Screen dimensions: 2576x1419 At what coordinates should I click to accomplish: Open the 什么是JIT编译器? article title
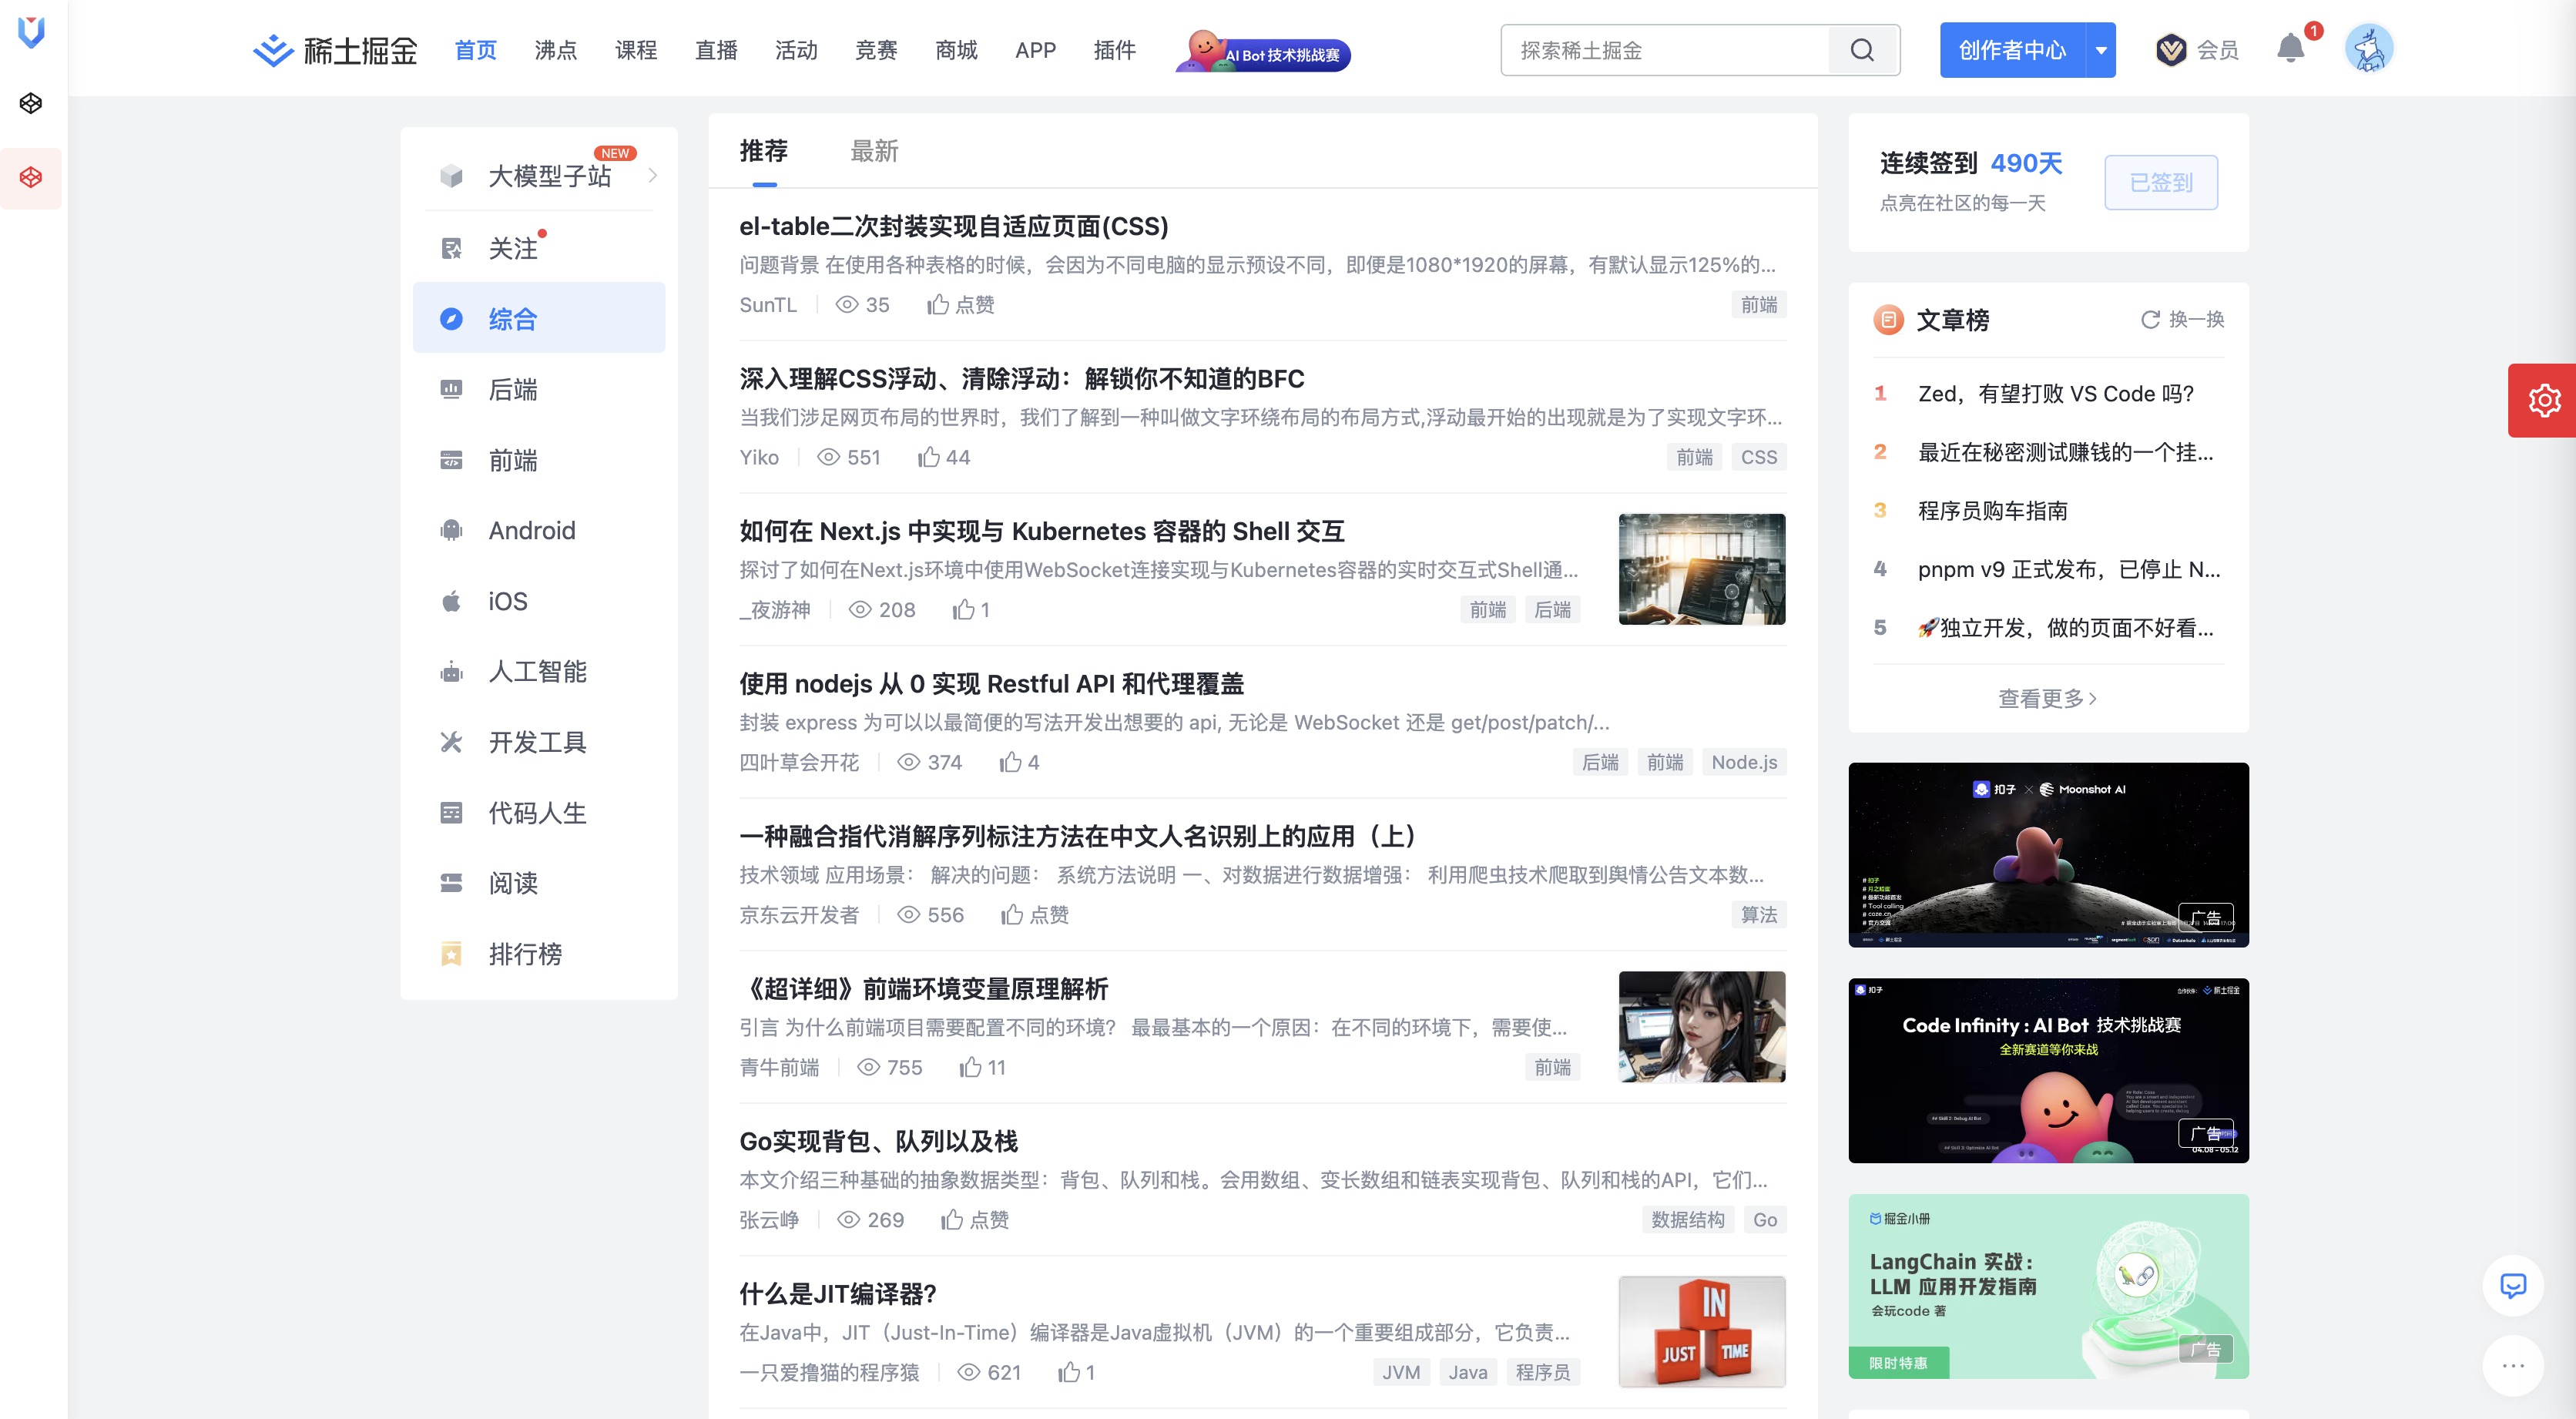click(x=837, y=1294)
